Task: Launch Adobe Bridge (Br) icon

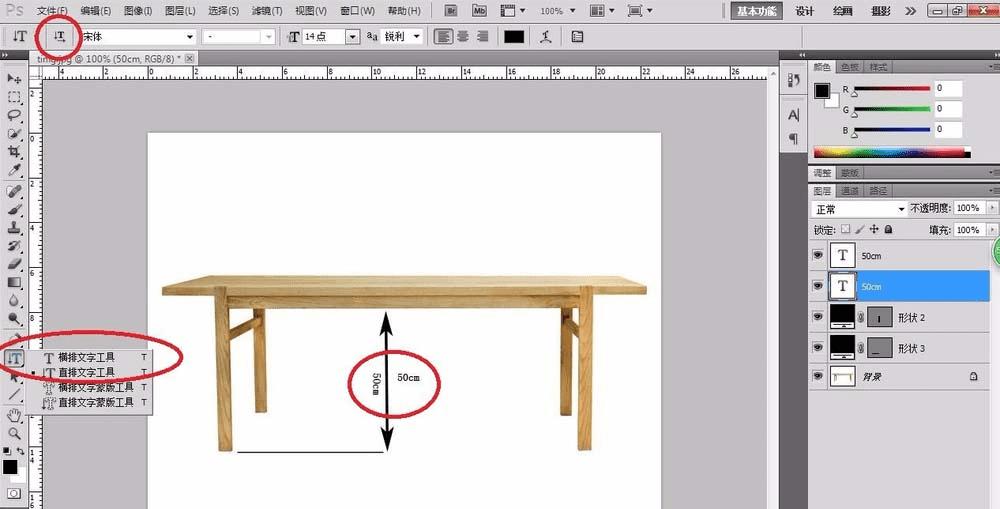Action: [451, 11]
